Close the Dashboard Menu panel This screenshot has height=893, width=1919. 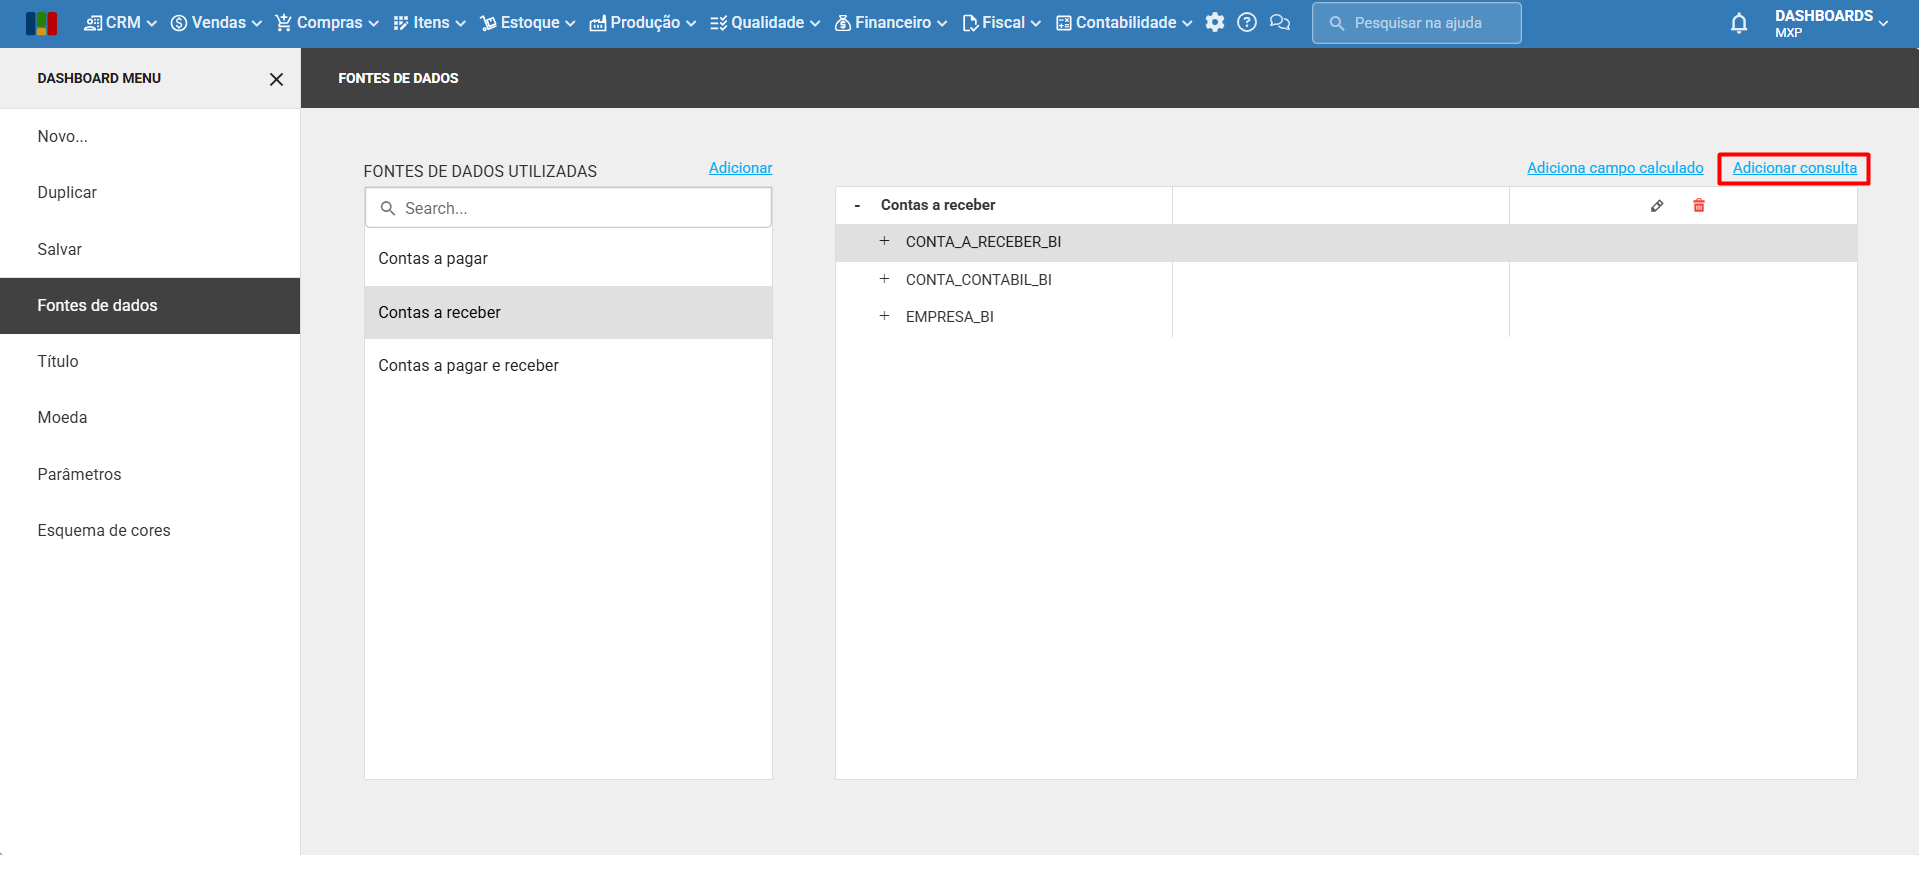(277, 79)
